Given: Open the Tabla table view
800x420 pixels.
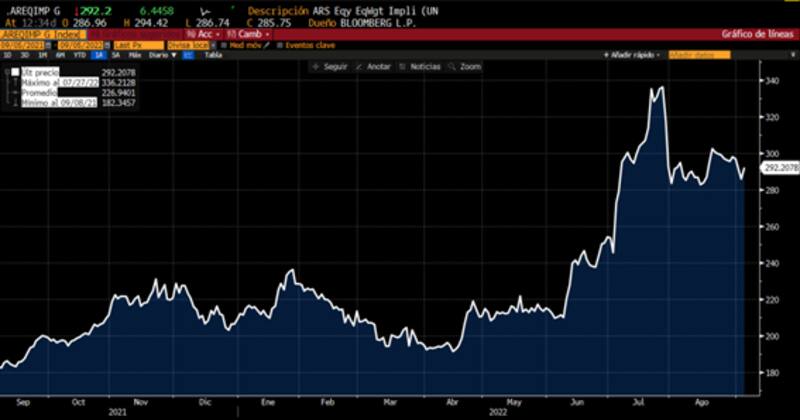Looking at the screenshot, I should point(213,56).
